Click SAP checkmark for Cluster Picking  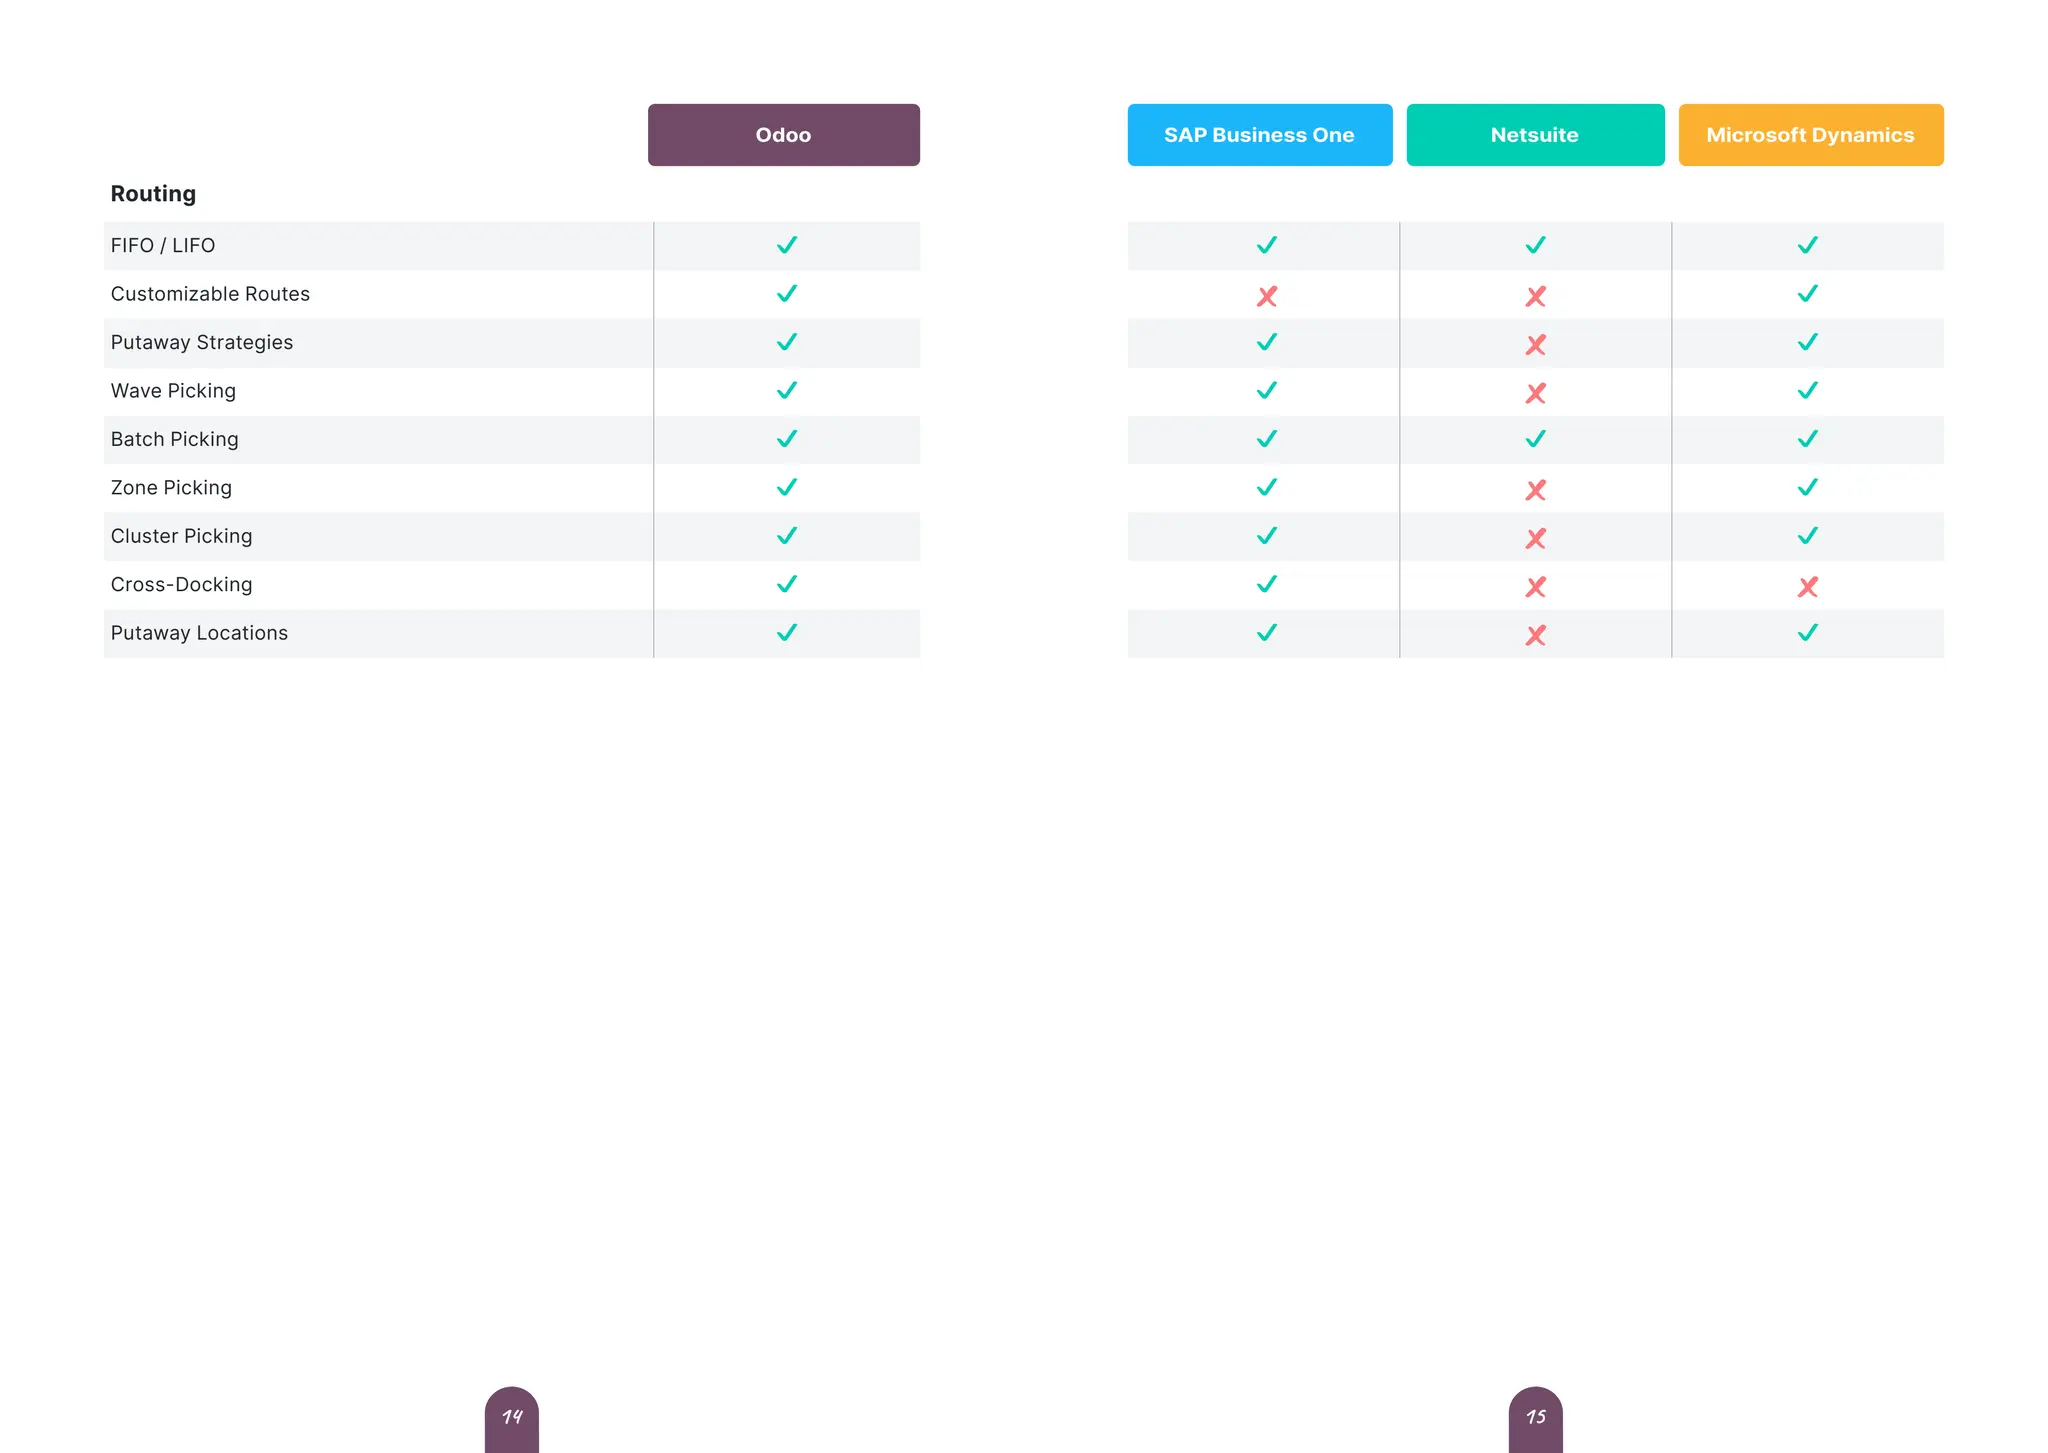(x=1267, y=536)
